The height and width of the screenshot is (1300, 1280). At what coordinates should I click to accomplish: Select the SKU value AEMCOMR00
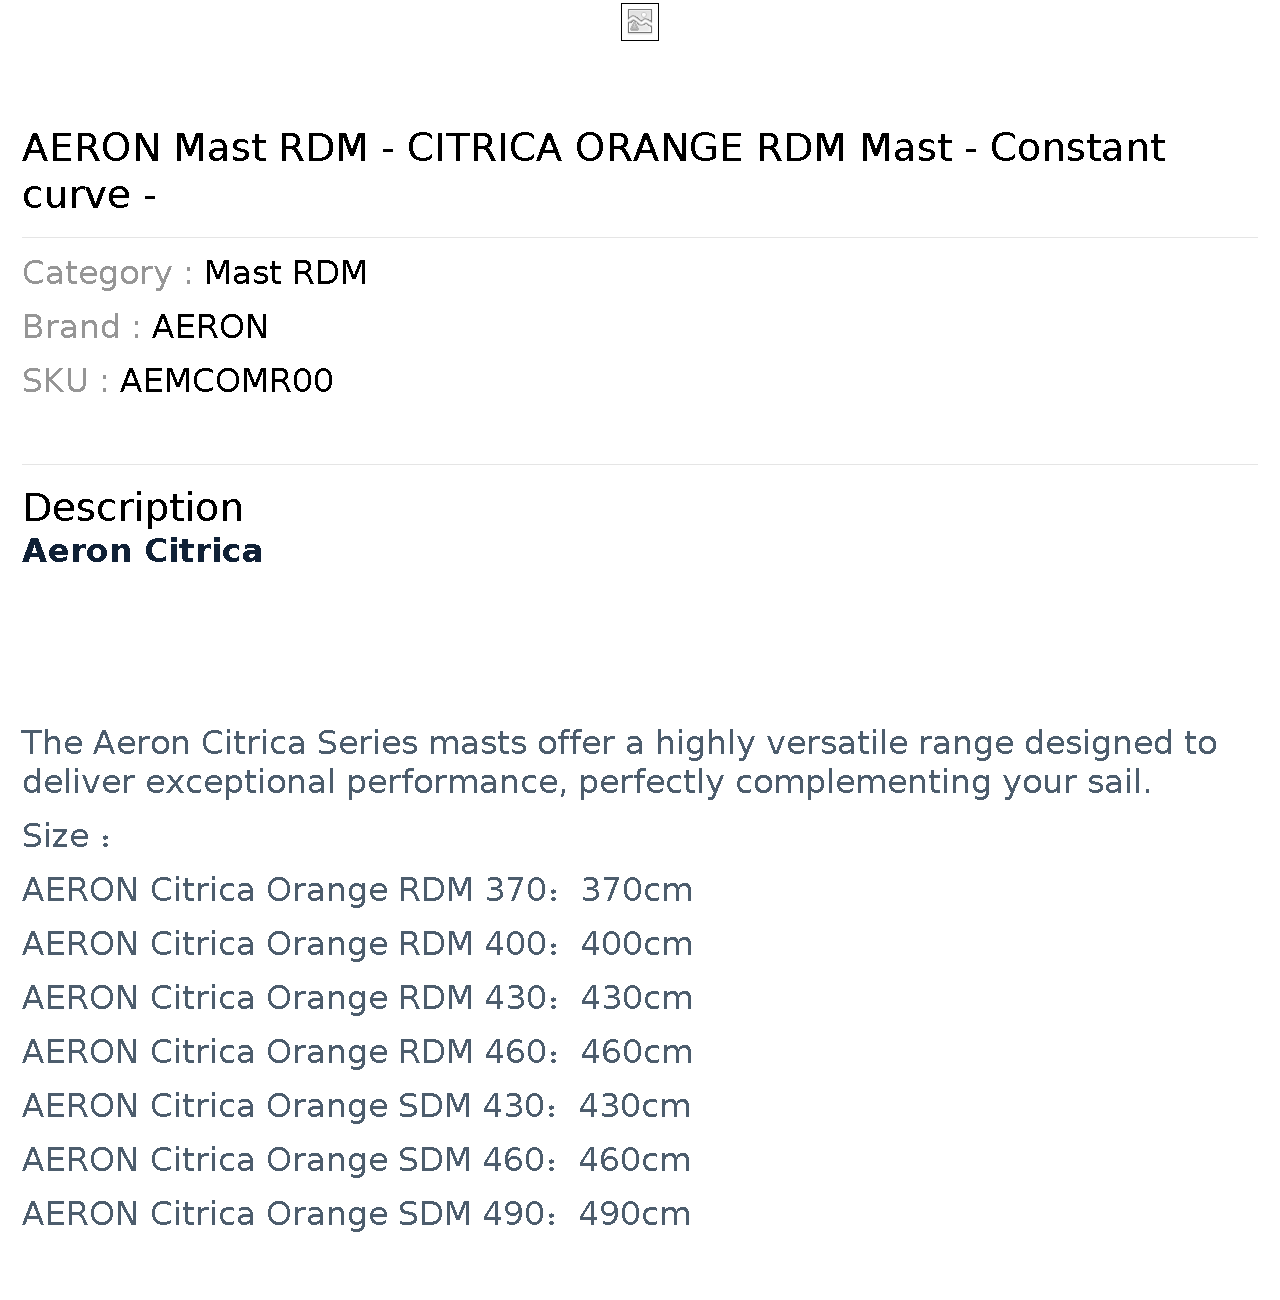click(x=227, y=381)
